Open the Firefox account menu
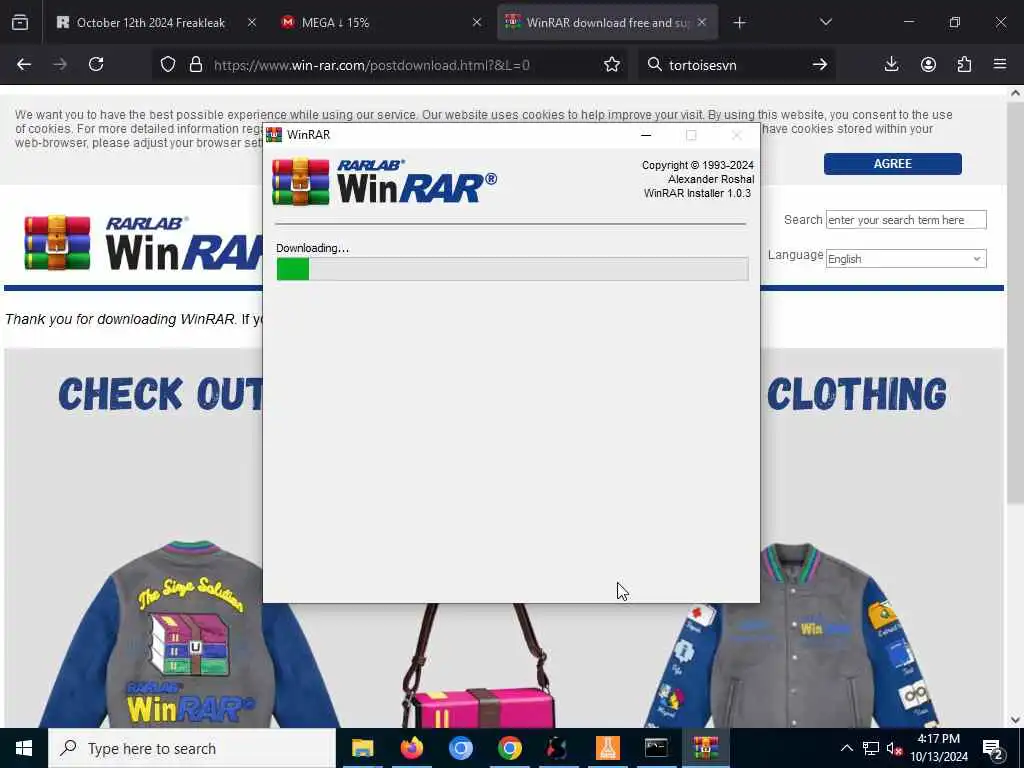This screenshot has width=1024, height=768. [928, 64]
